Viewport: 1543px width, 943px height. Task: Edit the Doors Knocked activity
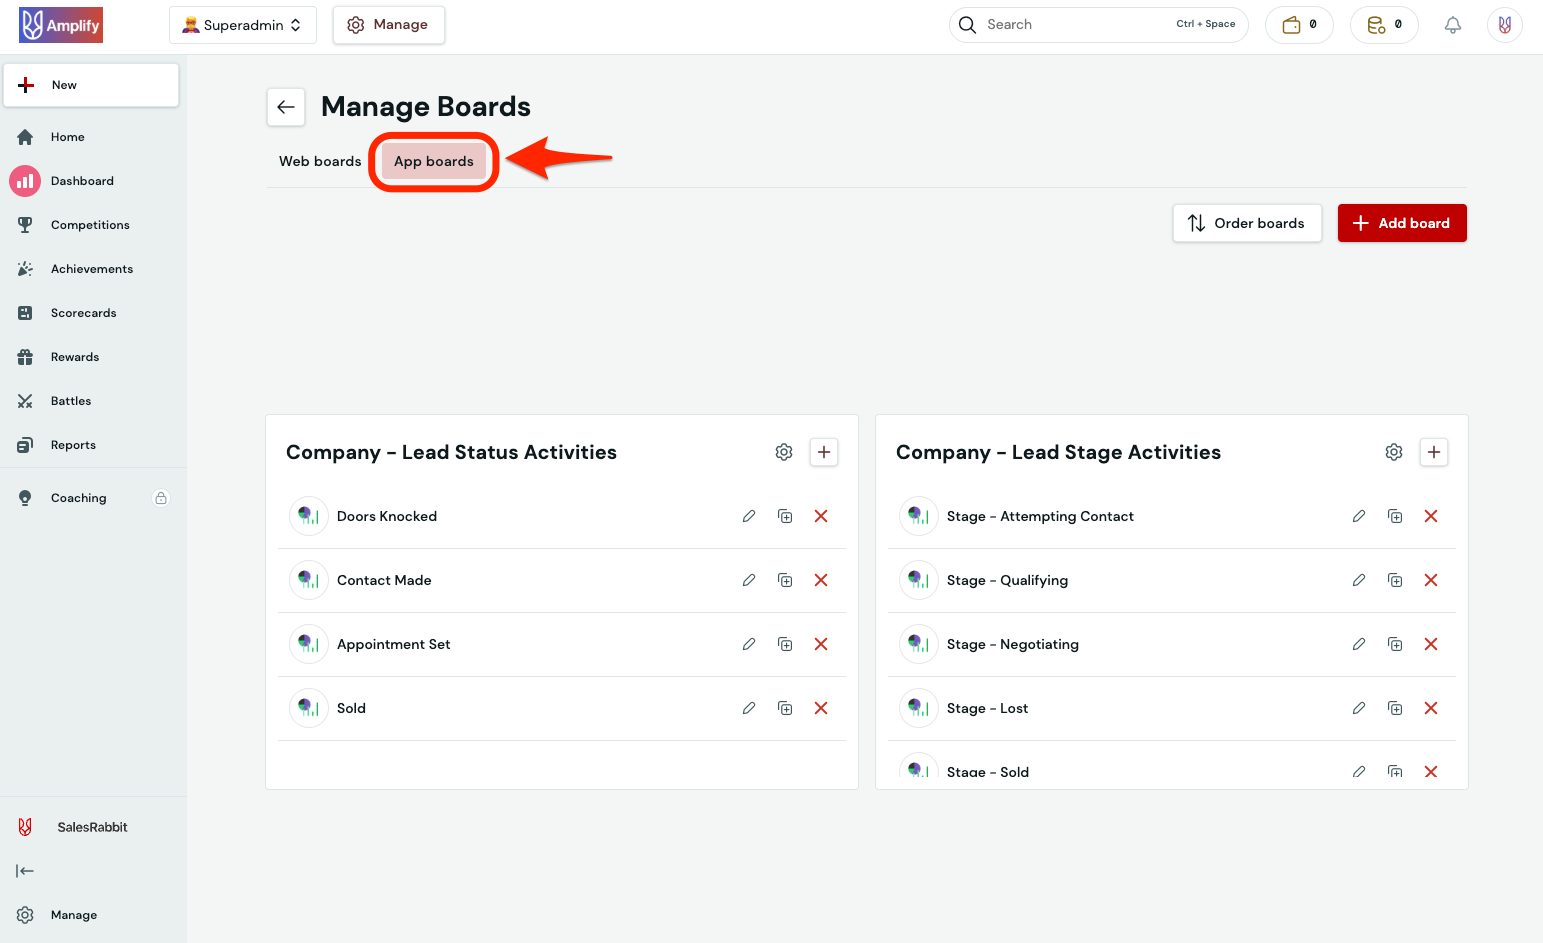point(748,516)
